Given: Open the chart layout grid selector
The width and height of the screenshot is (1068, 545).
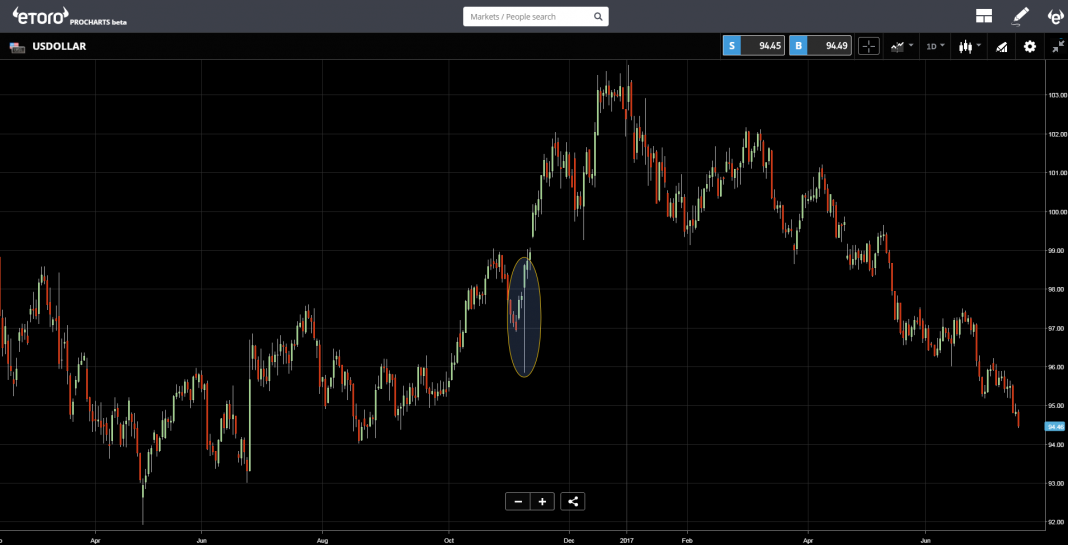Looking at the screenshot, I should [983, 16].
